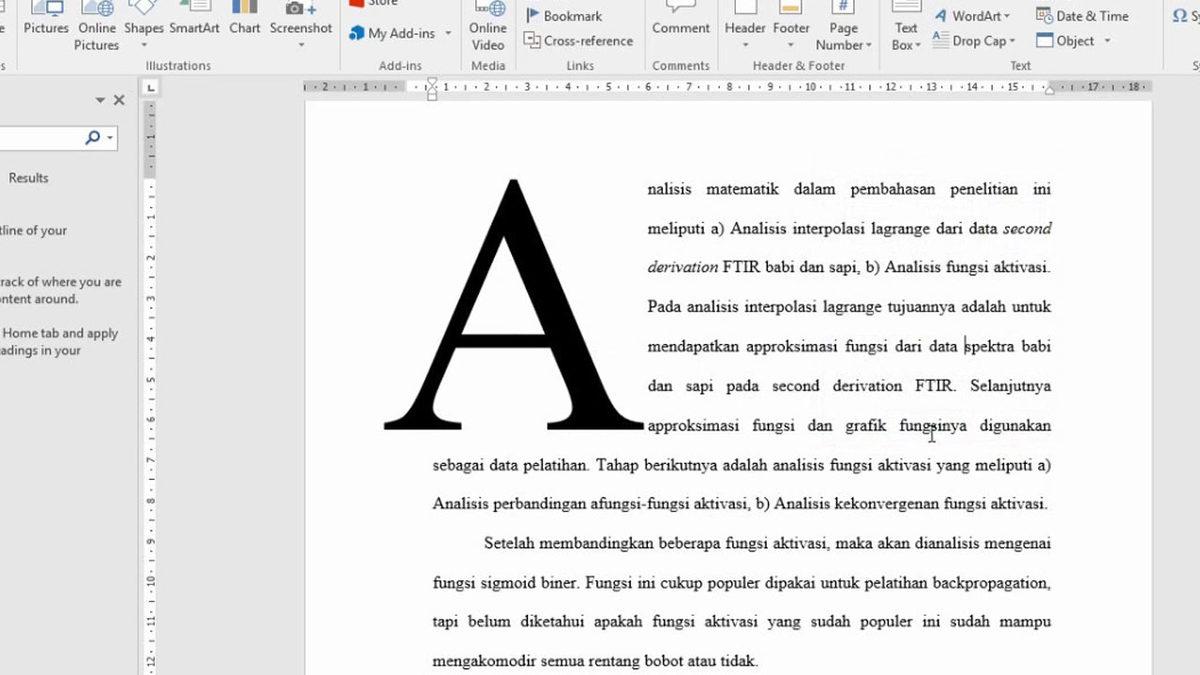Insert a new Comment
Screen dimensions: 1200x675
click(680, 20)
